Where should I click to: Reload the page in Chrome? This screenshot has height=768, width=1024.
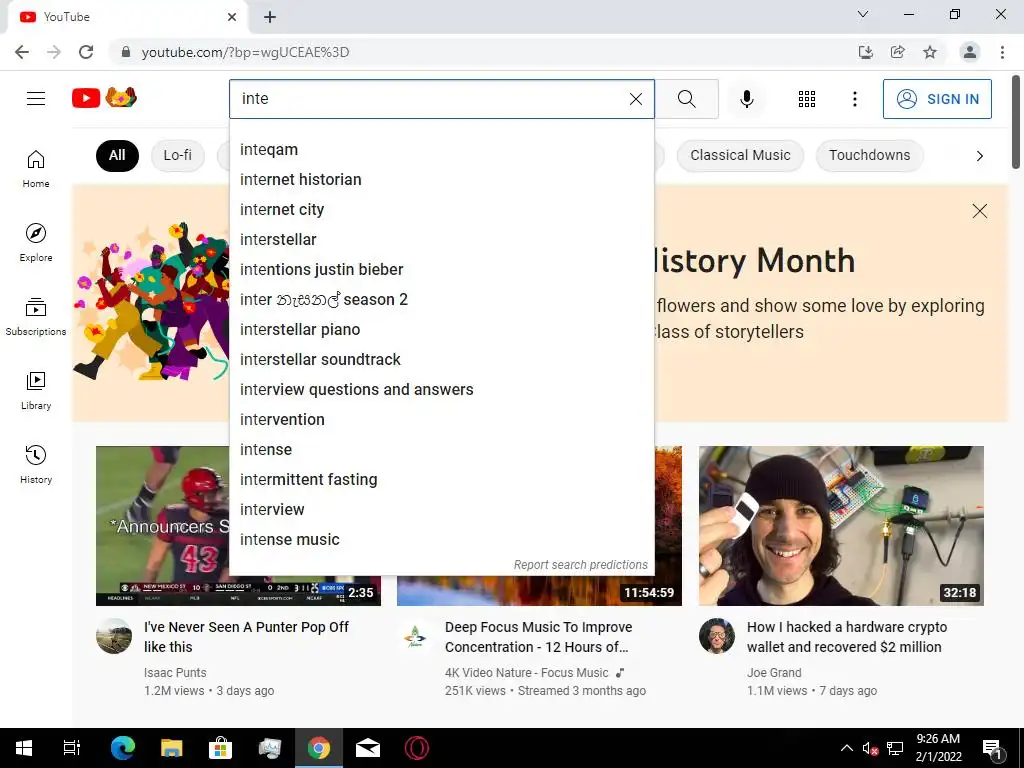tap(86, 52)
